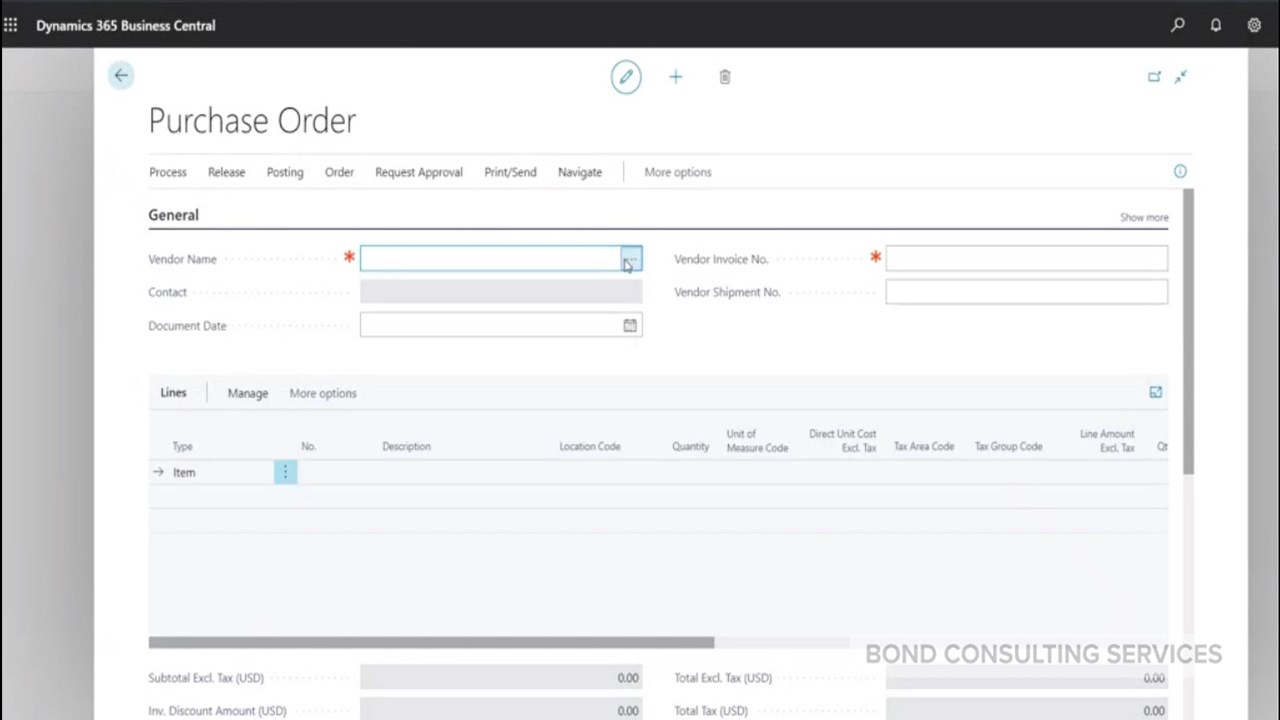Open page in new window icon
Screen dimensions: 1280x720
1154,76
